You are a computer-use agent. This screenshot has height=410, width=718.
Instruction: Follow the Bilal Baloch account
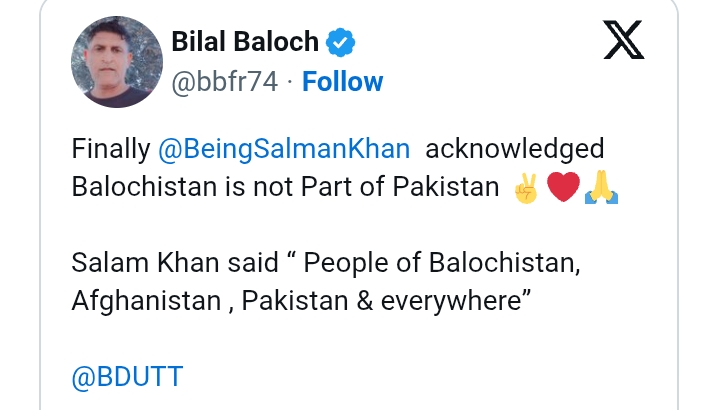click(343, 82)
